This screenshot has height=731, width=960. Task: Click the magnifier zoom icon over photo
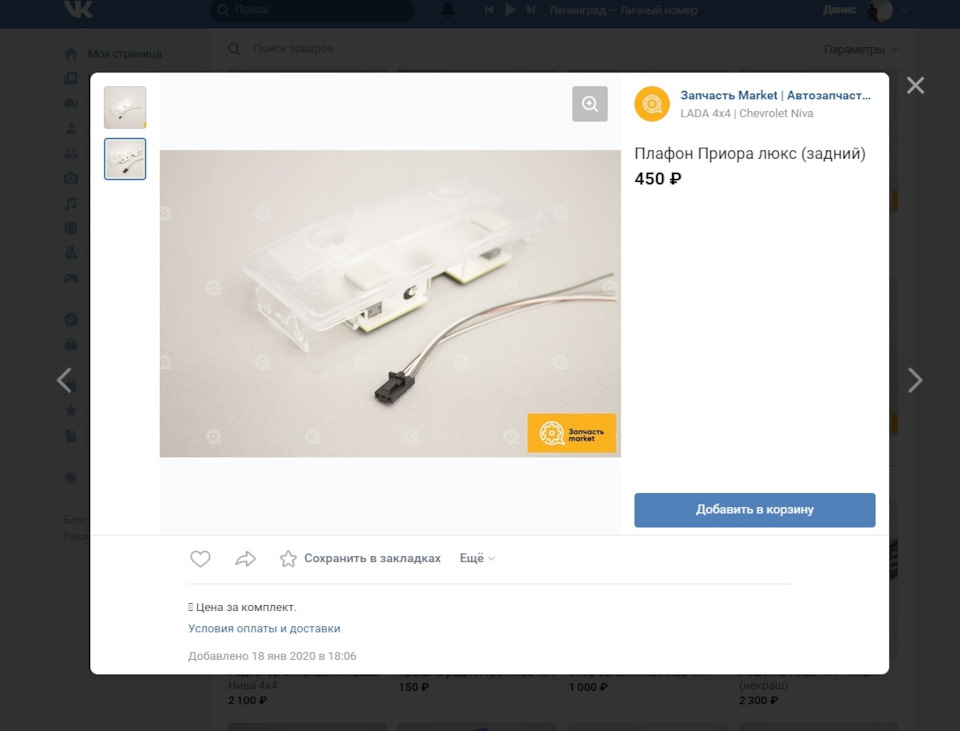[x=590, y=104]
